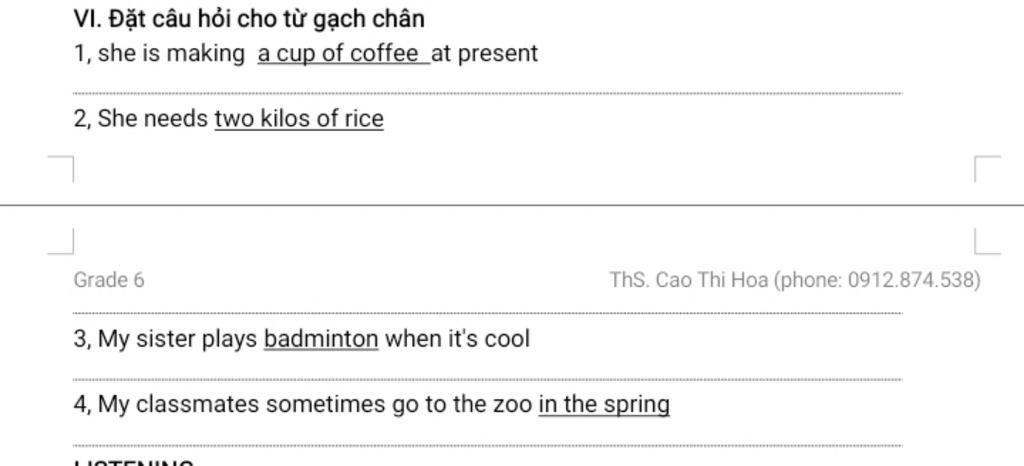This screenshot has height=466, width=1024.
Task: Click the underlined word 'badminton'
Action: coord(321,339)
